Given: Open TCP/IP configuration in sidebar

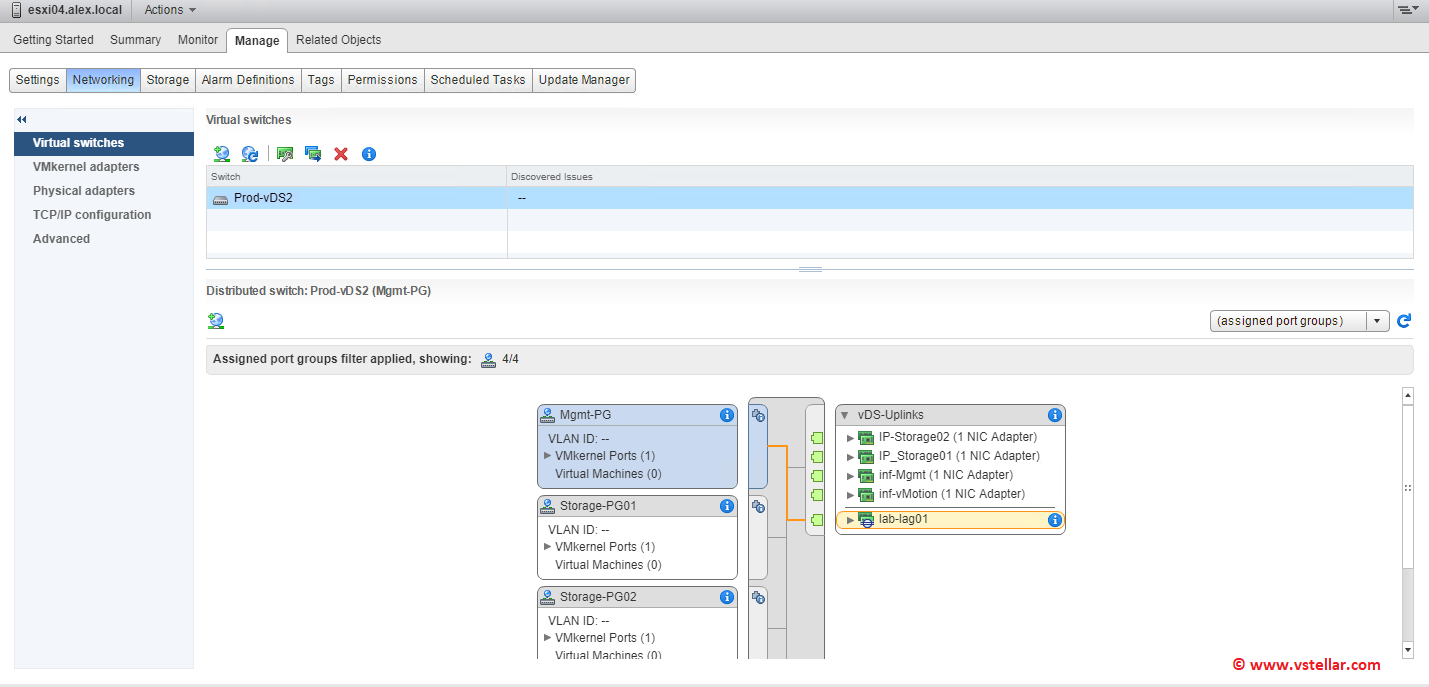Looking at the screenshot, I should (92, 215).
